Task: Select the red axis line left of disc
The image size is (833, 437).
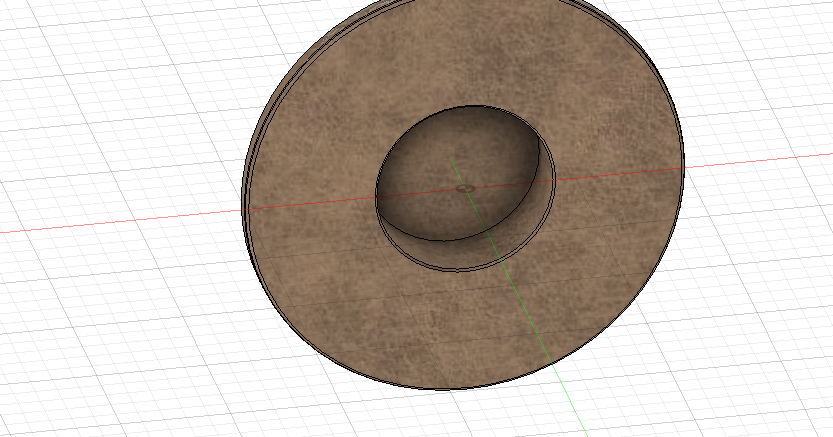Action: pyautogui.click(x=120, y=221)
